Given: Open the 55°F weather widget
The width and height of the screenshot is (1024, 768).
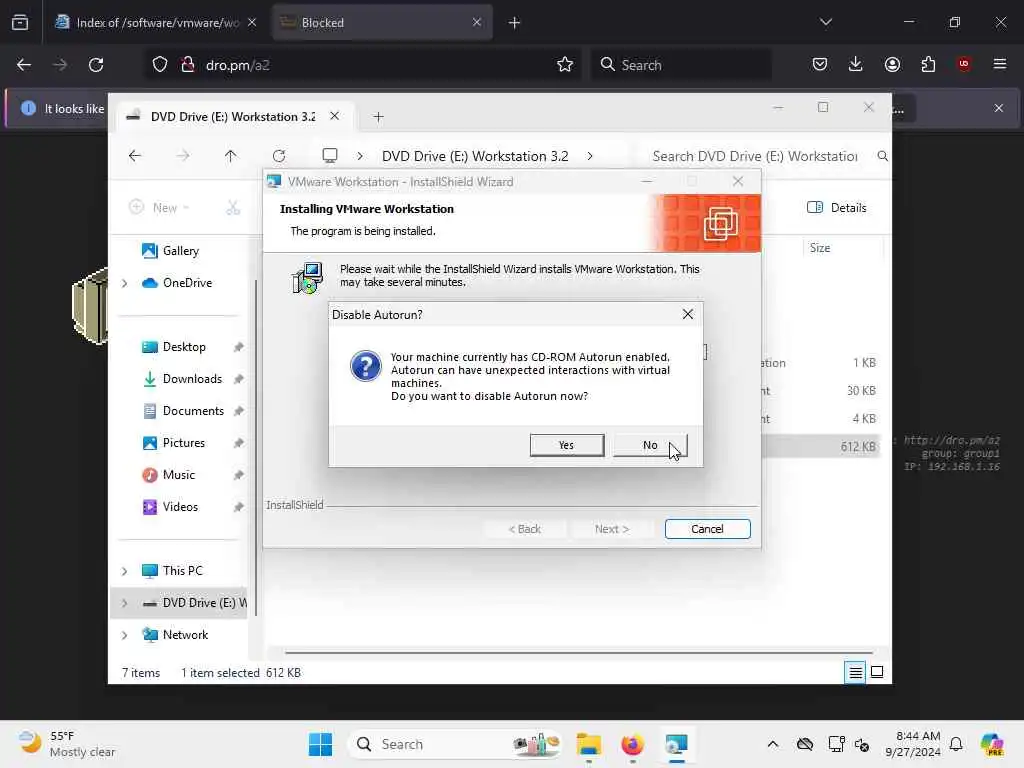Looking at the screenshot, I should click(67, 744).
